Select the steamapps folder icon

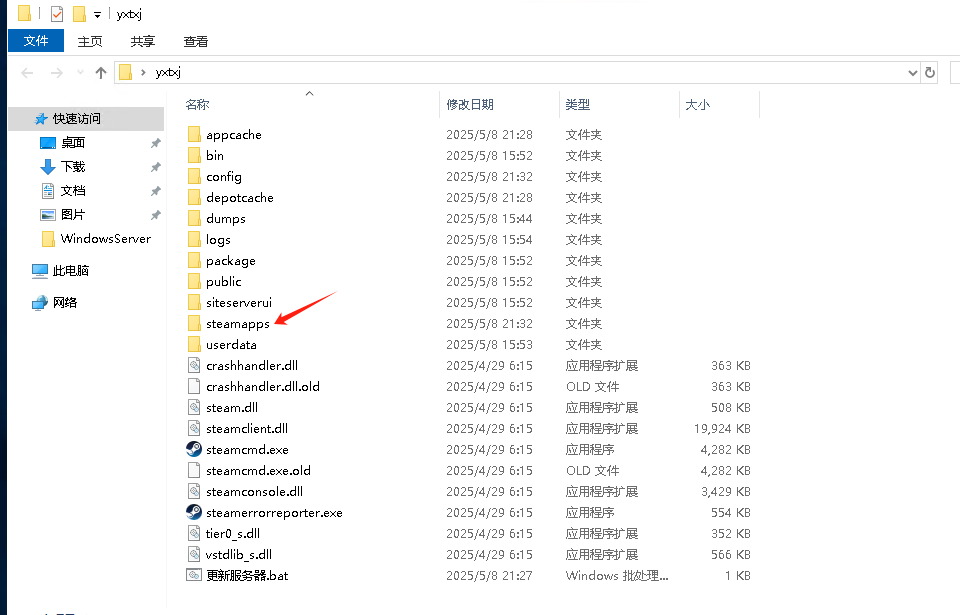[x=194, y=323]
